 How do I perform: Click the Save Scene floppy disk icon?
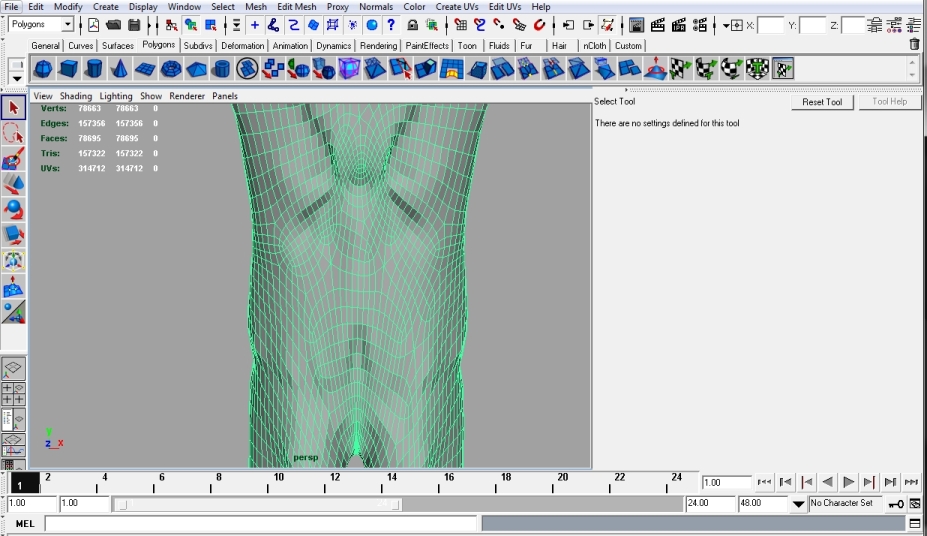point(134,25)
